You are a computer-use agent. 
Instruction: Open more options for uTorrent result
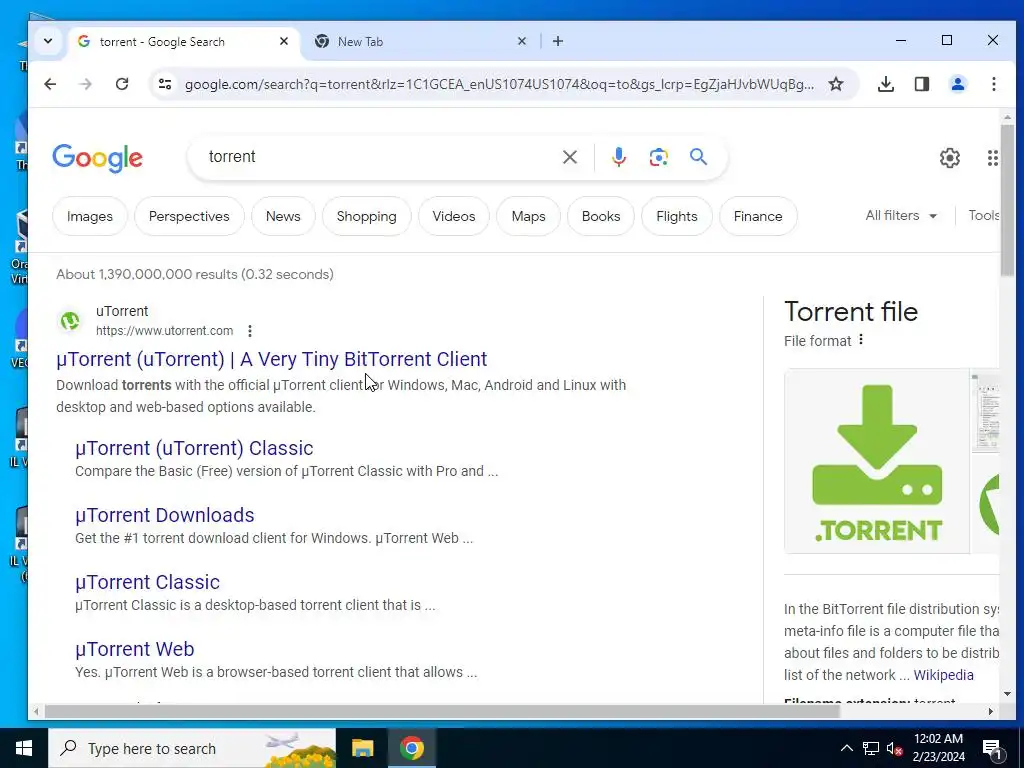[x=249, y=331]
